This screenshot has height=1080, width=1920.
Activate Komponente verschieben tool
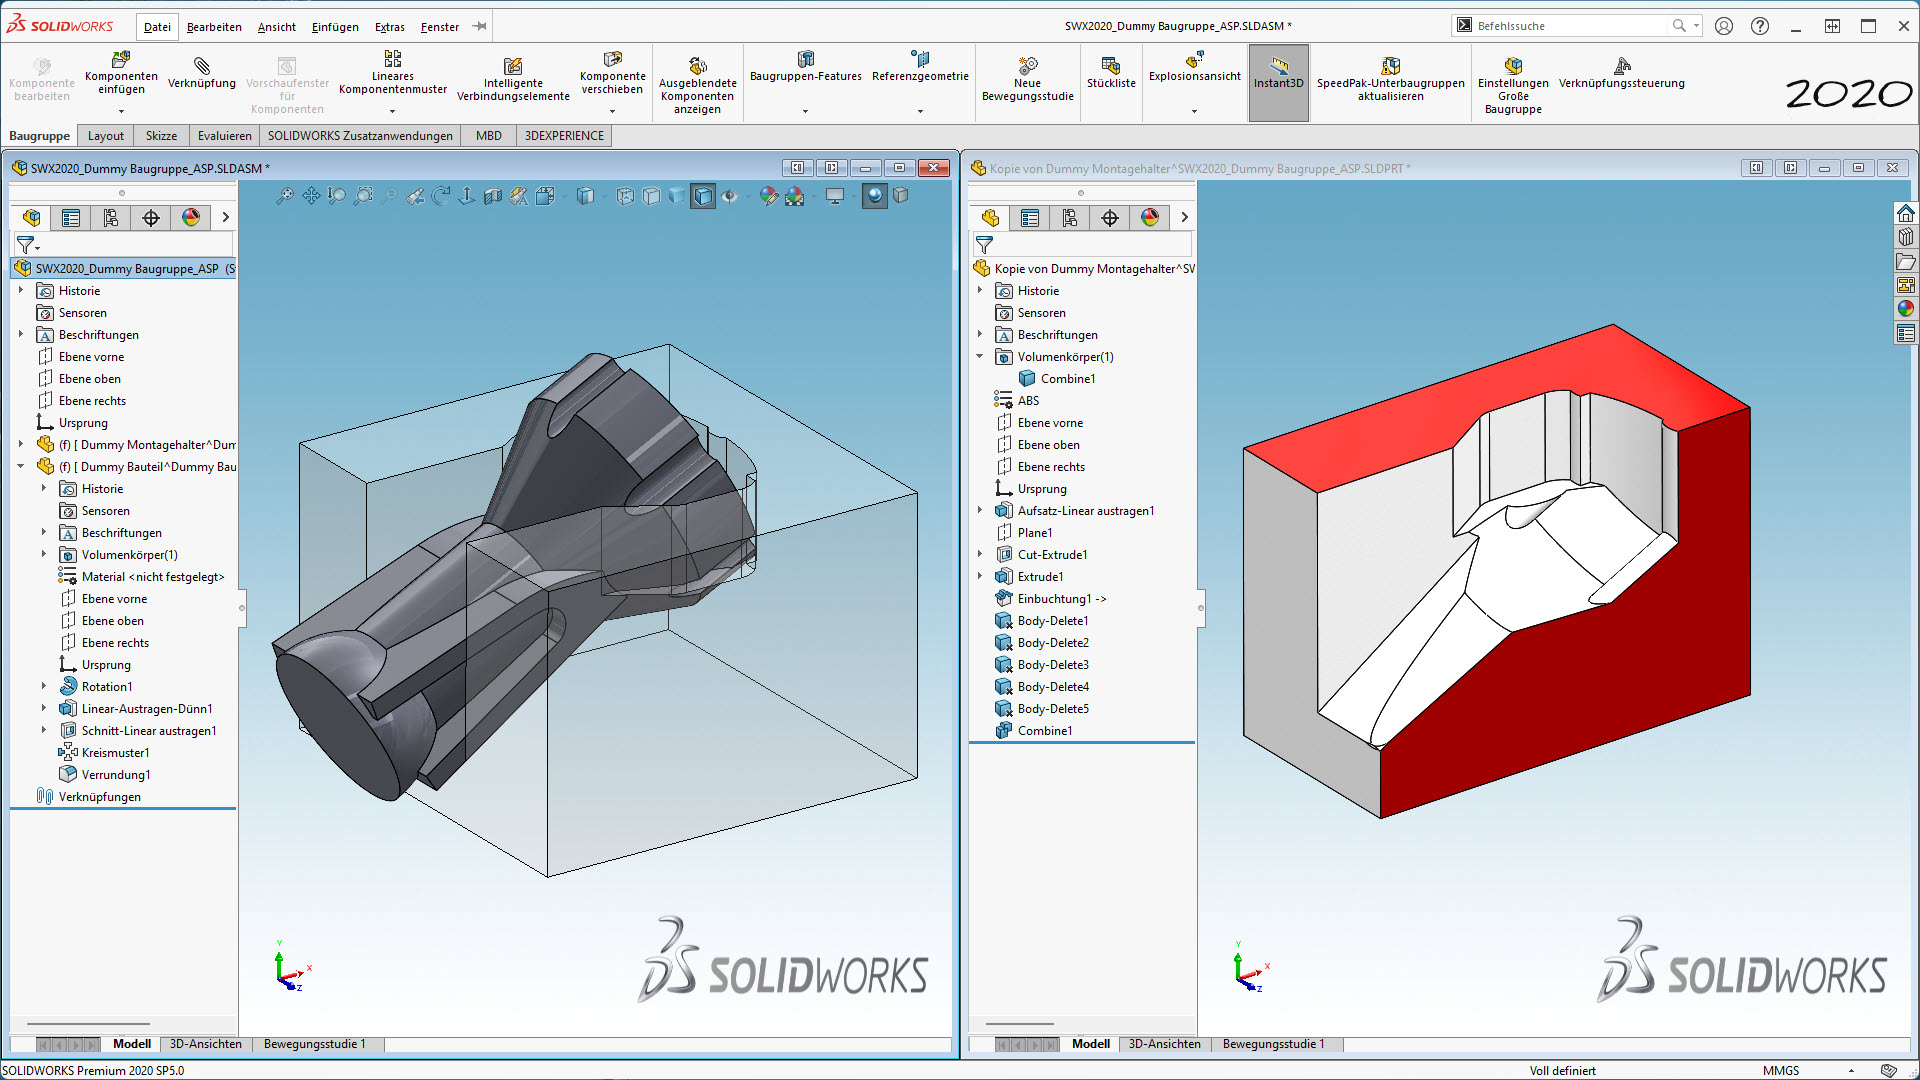(612, 74)
